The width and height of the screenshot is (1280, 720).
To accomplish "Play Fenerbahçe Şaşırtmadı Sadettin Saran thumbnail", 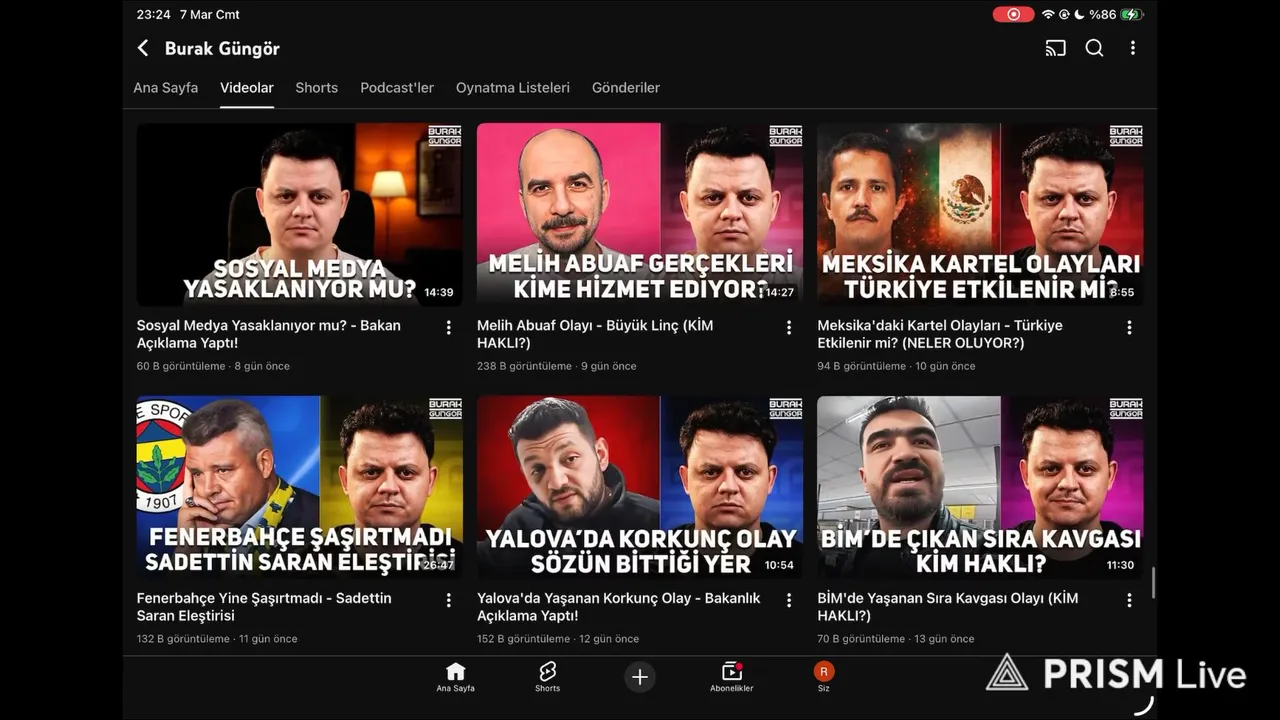I will (x=300, y=487).
